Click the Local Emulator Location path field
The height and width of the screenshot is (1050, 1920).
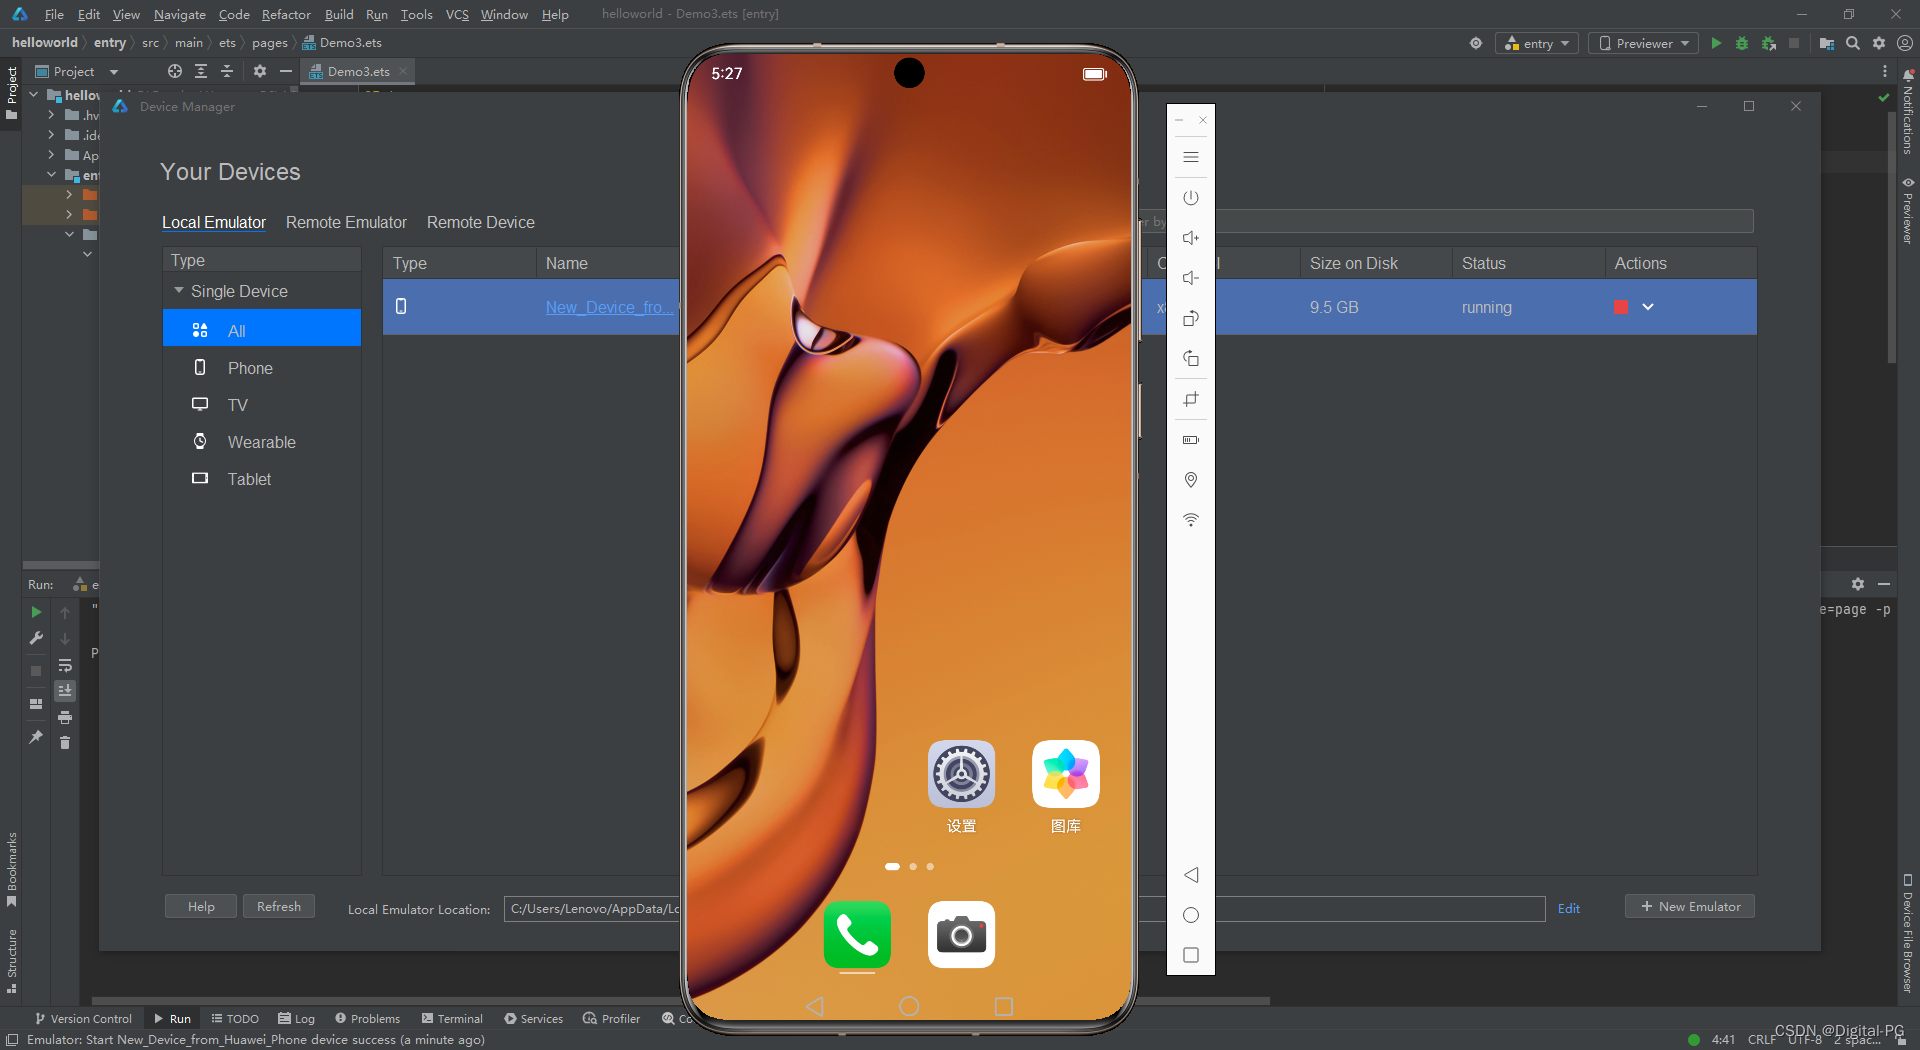pyautogui.click(x=1024, y=908)
